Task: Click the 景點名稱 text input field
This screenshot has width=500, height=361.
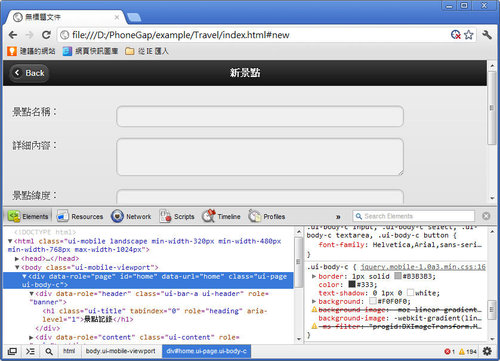Action: tap(260, 116)
